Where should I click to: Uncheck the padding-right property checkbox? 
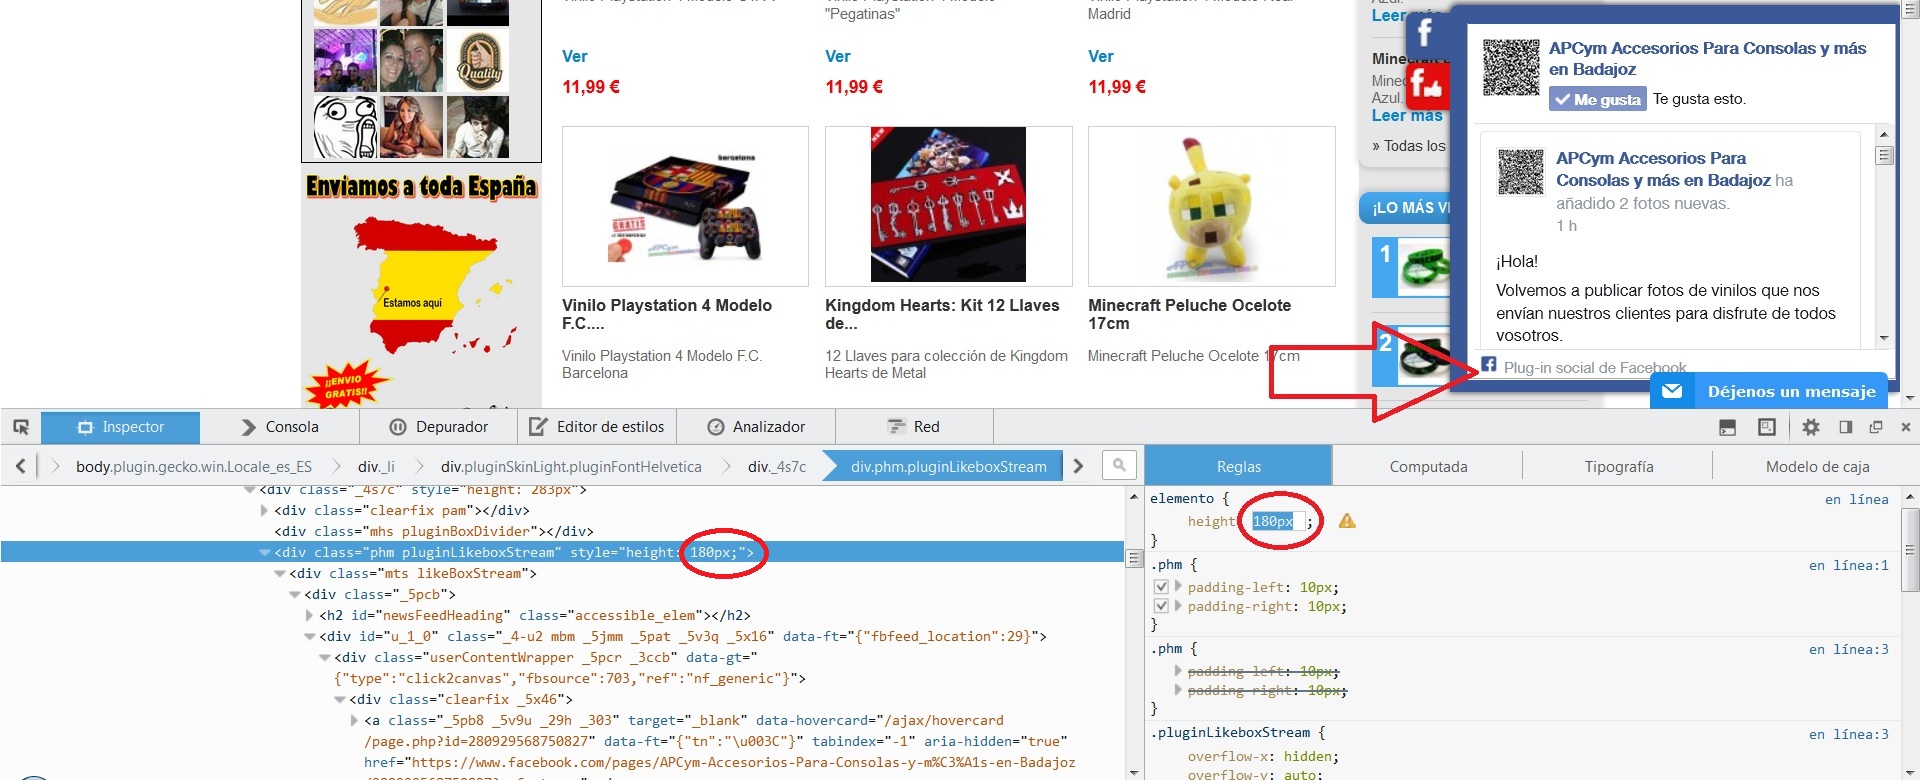[1161, 606]
